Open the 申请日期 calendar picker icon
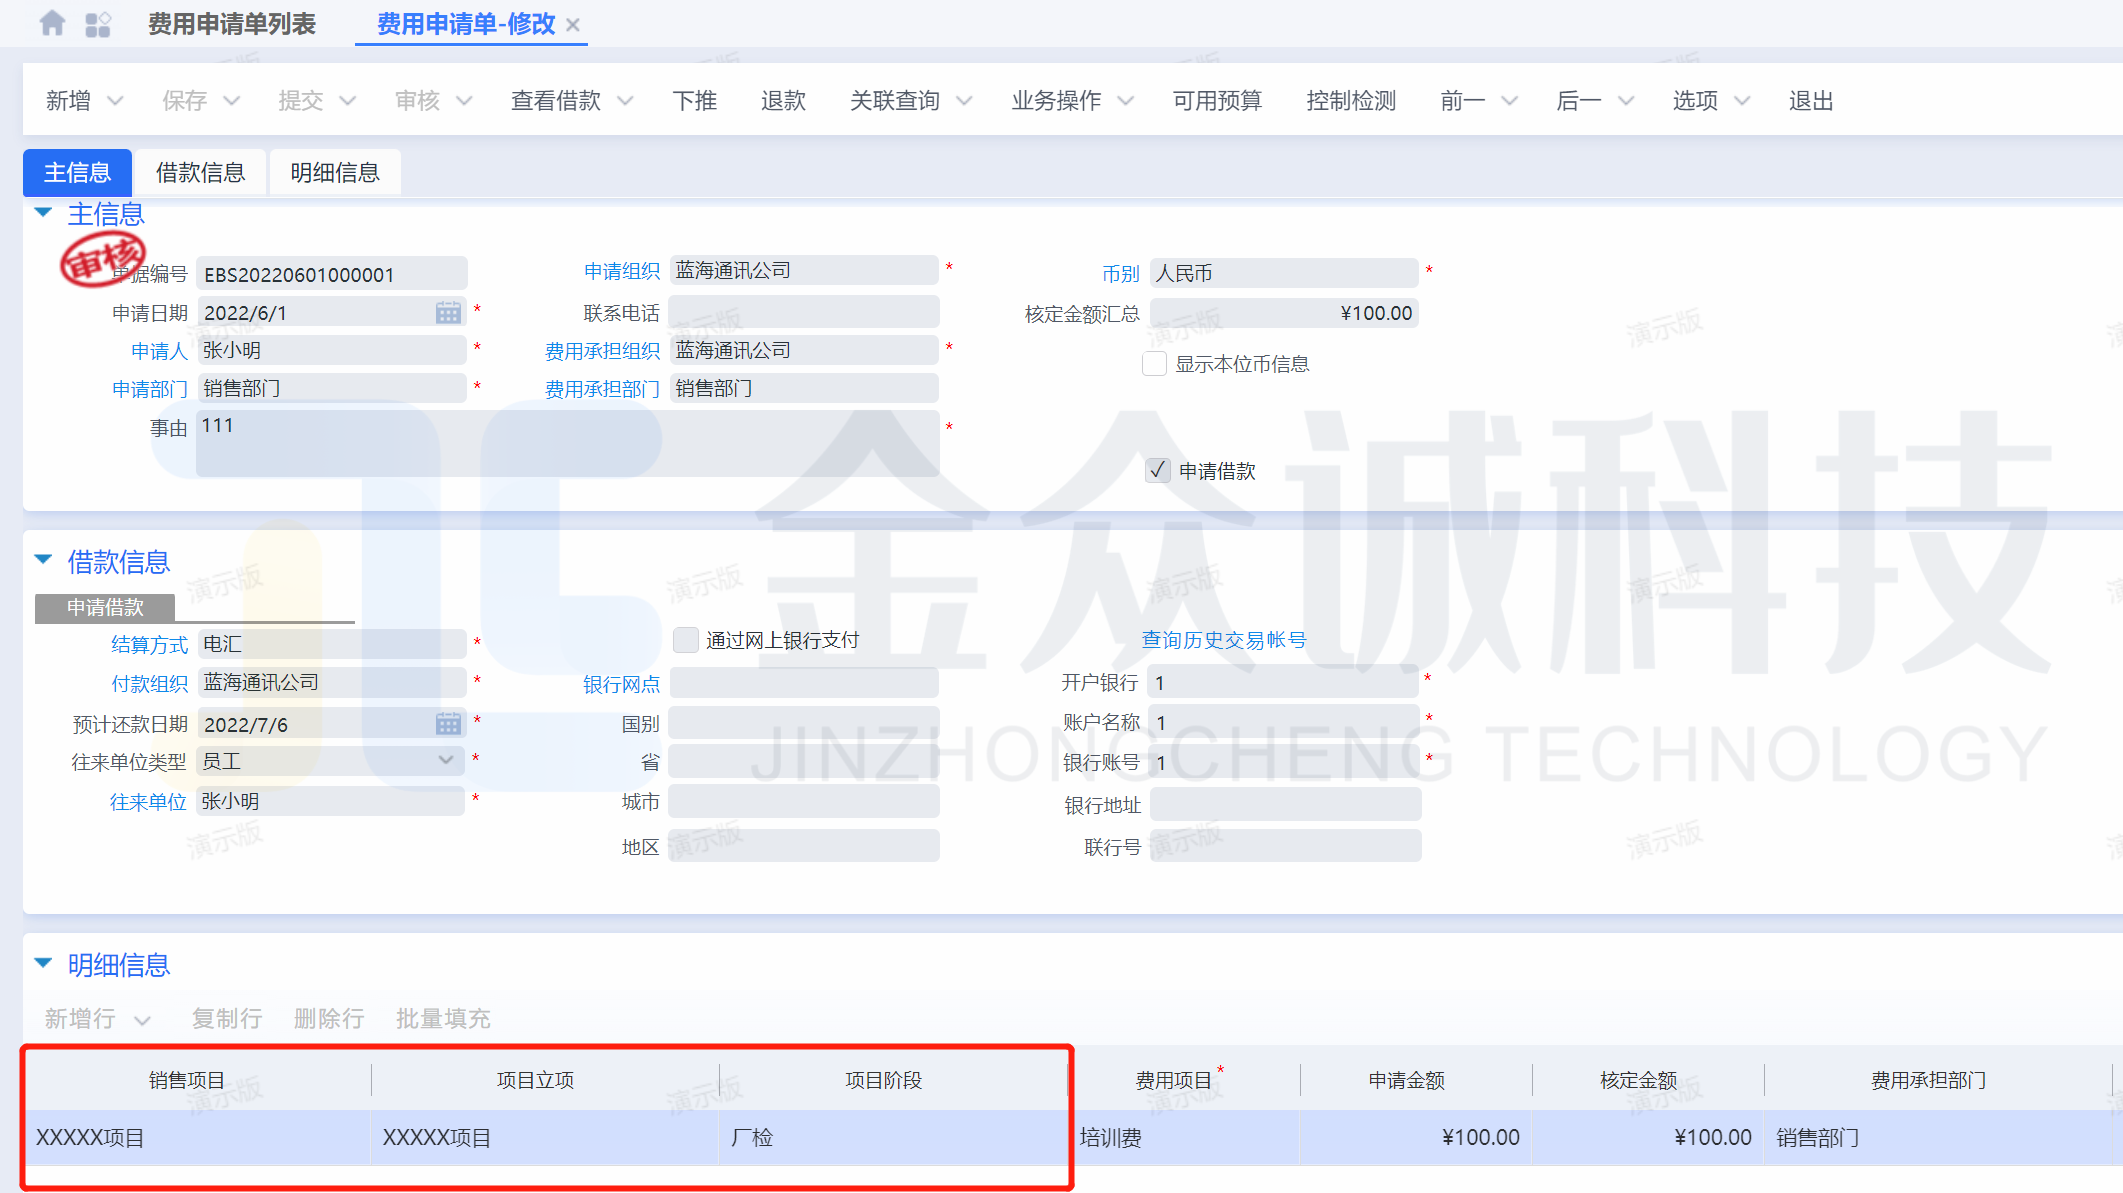2123x1193 pixels. [448, 313]
